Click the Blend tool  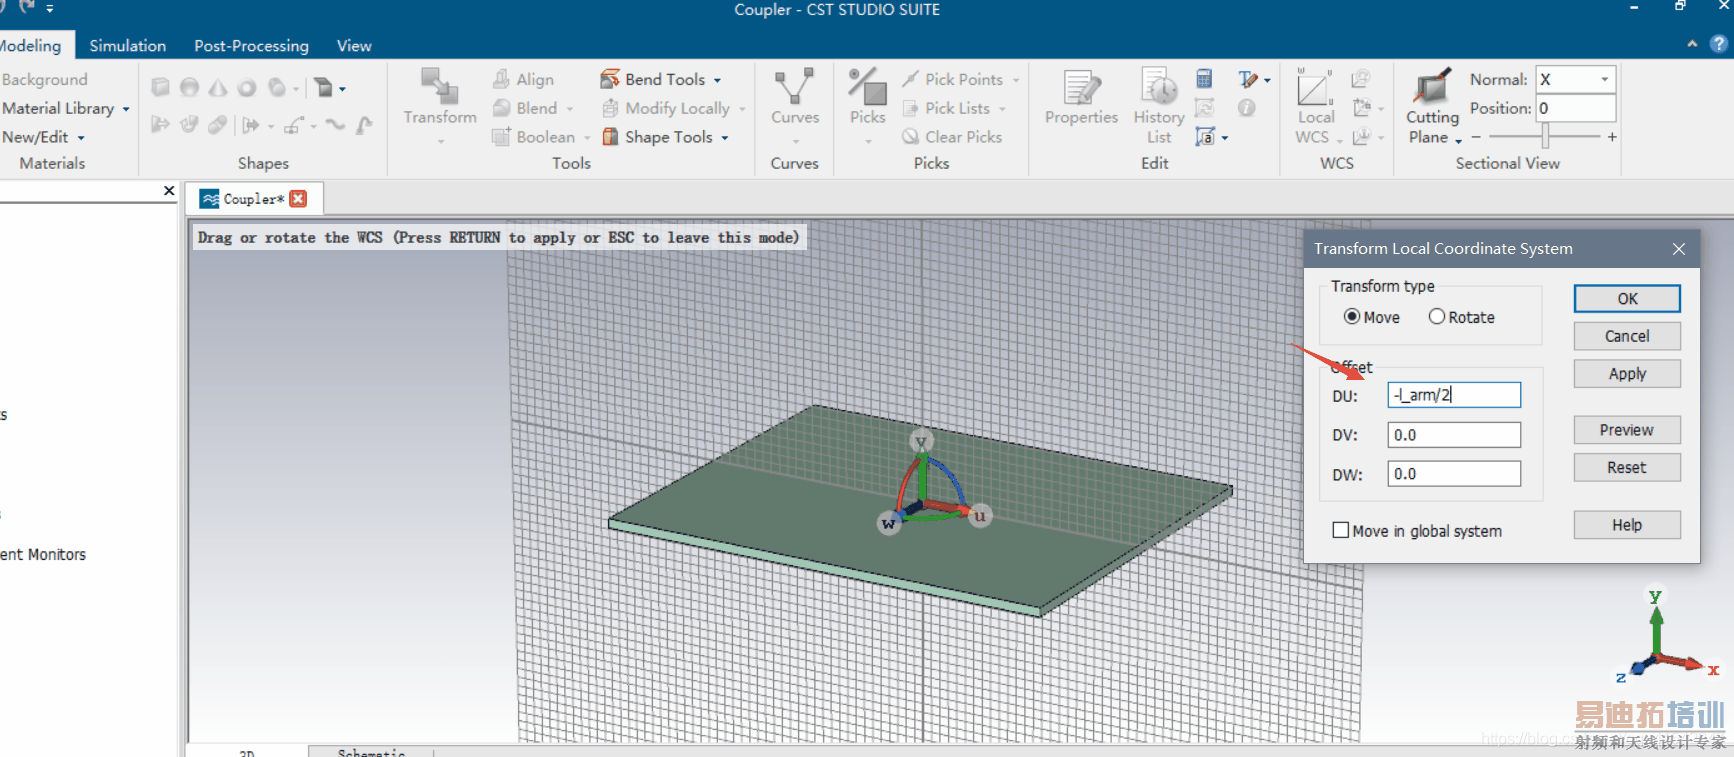526,108
